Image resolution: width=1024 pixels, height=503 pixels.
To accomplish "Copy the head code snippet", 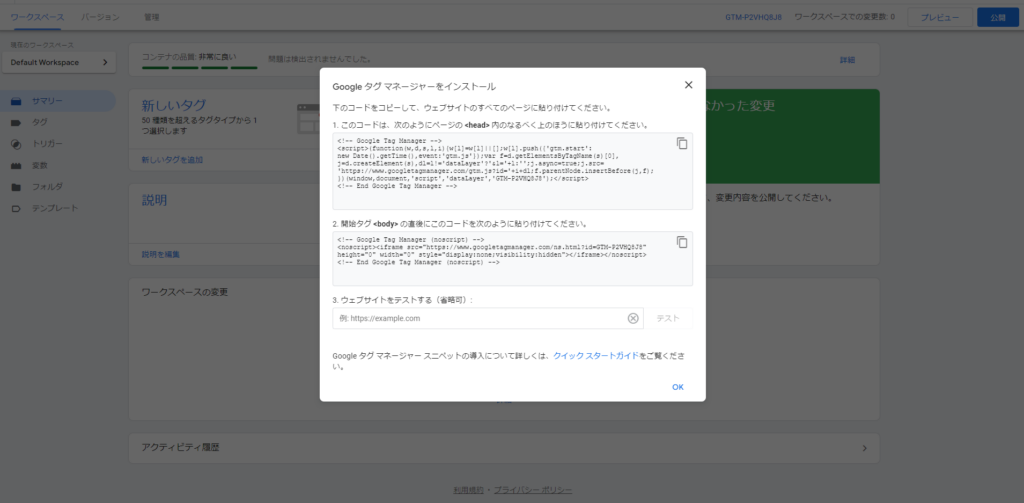I will [x=682, y=143].
